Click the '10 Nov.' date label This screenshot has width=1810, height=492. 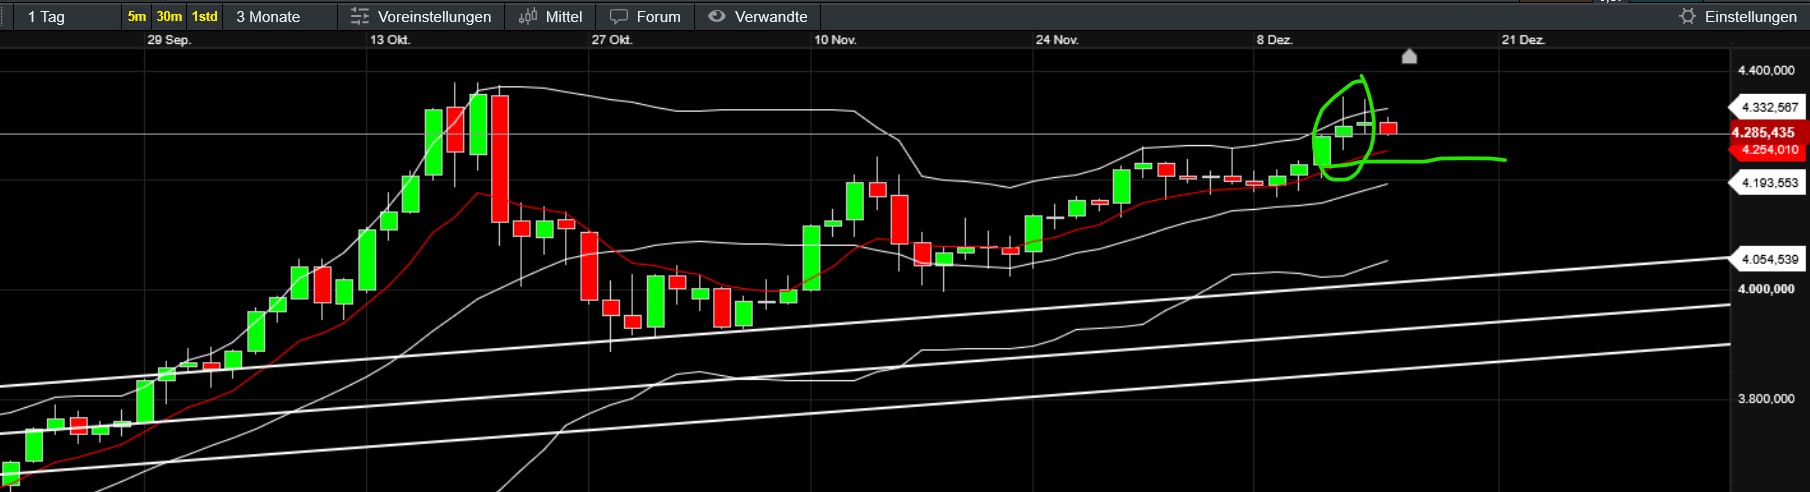(x=835, y=40)
